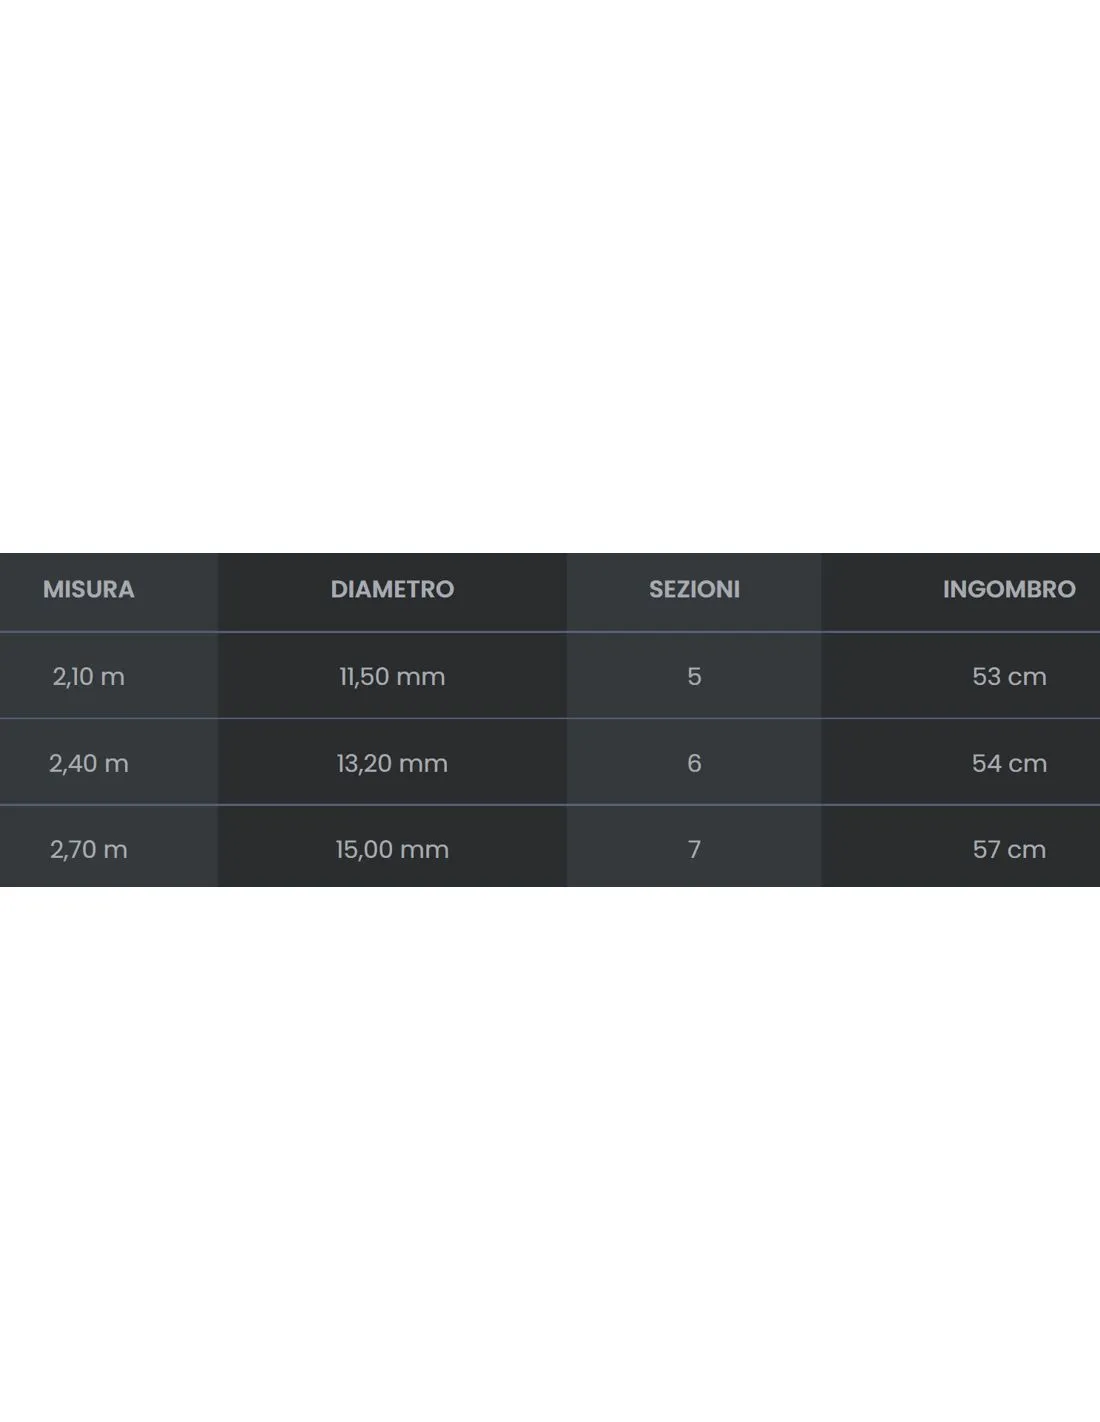Click the 54 cm ingombro cell

point(1009,763)
